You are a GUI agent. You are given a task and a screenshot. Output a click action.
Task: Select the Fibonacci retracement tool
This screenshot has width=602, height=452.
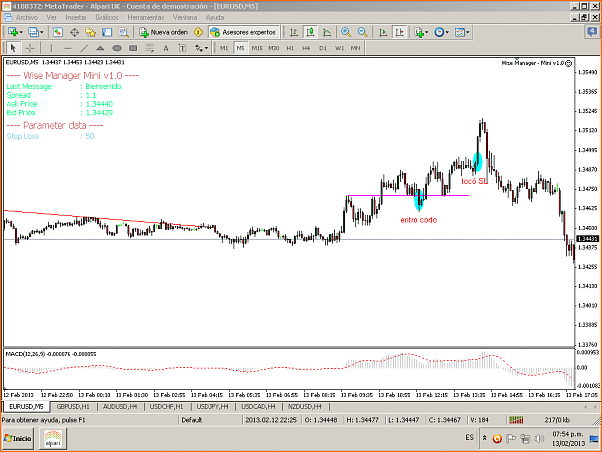click(149, 48)
